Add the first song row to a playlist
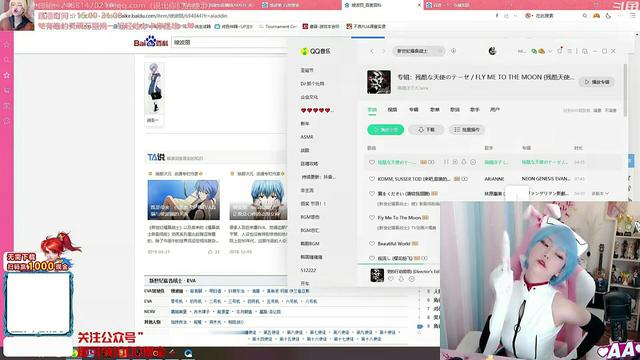Image resolution: width=640 pixels, height=360 pixels. [455, 162]
